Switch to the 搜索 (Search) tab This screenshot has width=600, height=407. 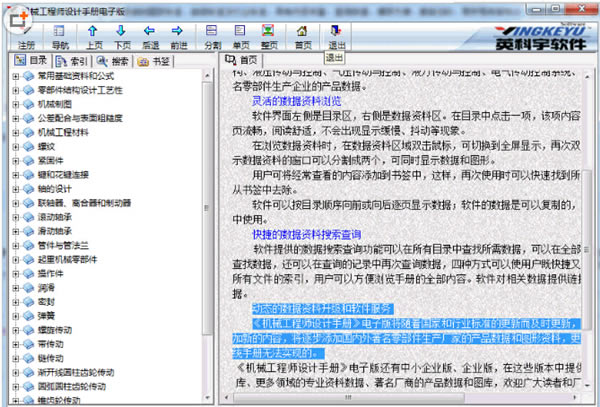[x=114, y=61]
